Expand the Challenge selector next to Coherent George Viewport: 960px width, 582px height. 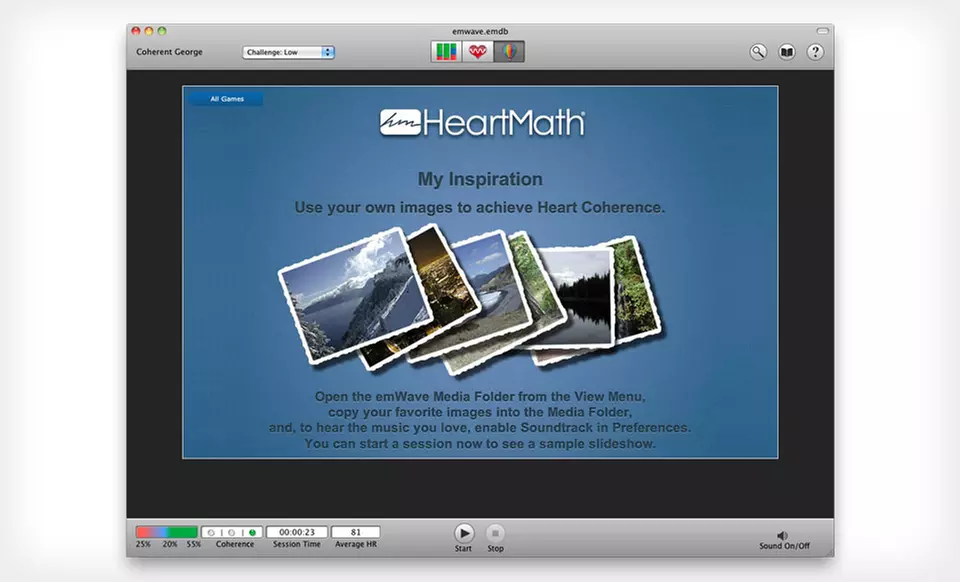coord(288,51)
